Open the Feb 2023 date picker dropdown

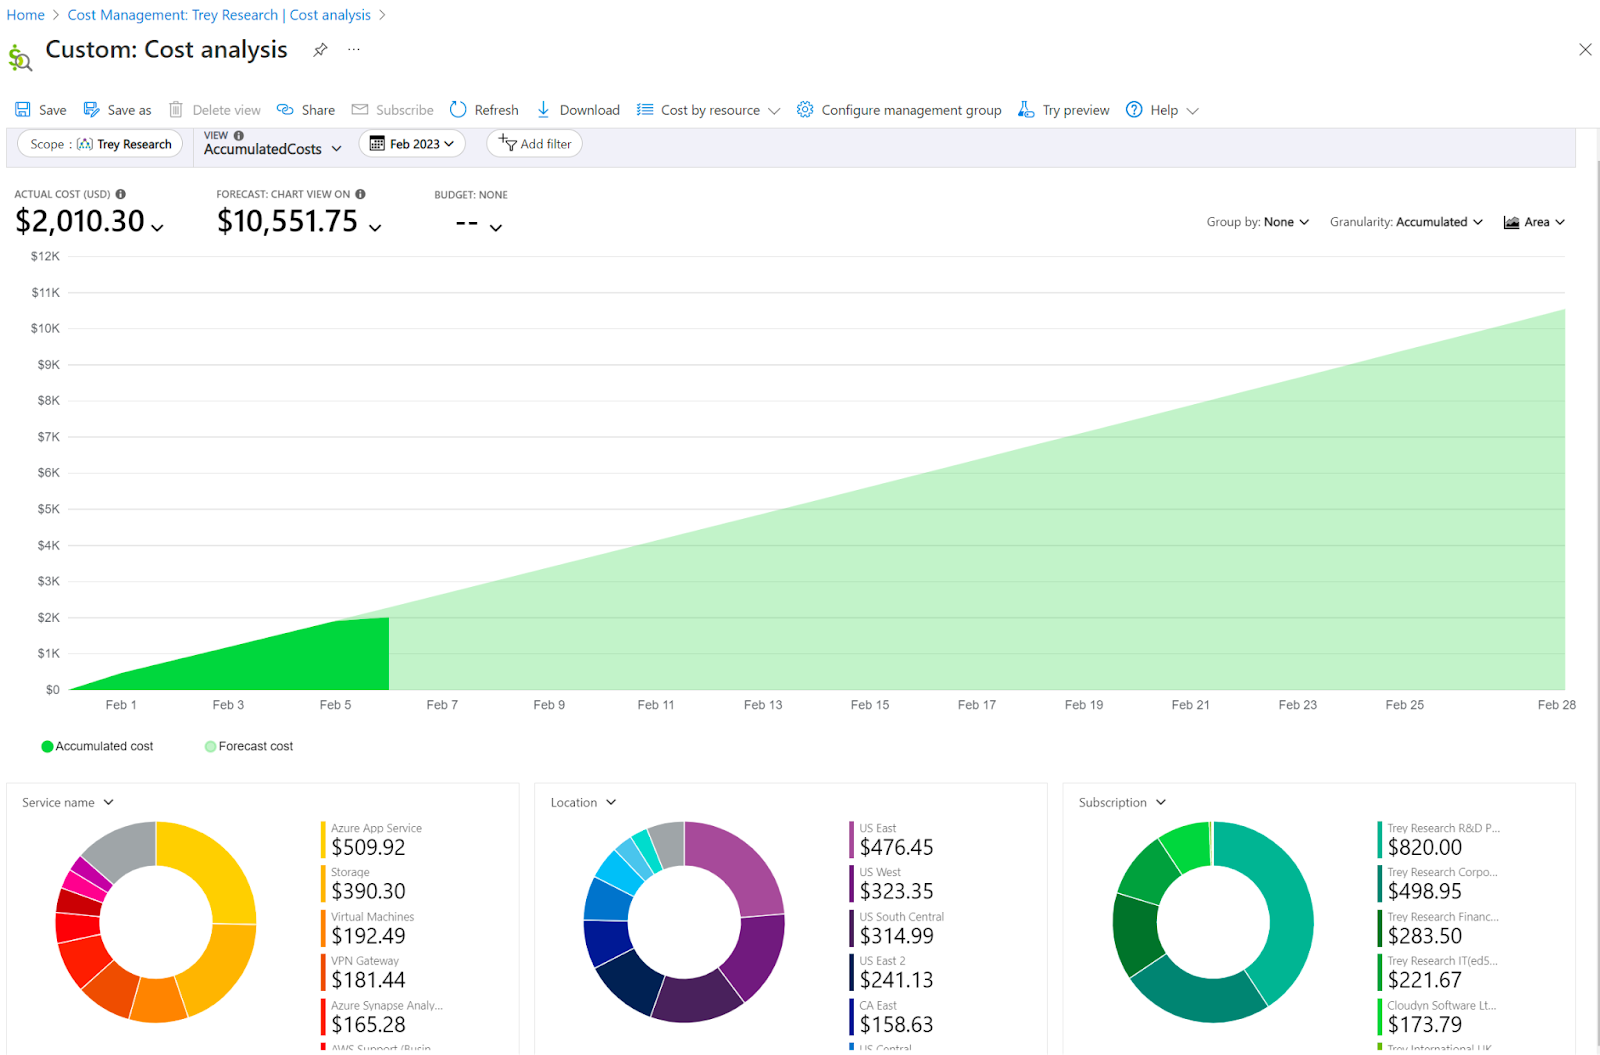411,143
